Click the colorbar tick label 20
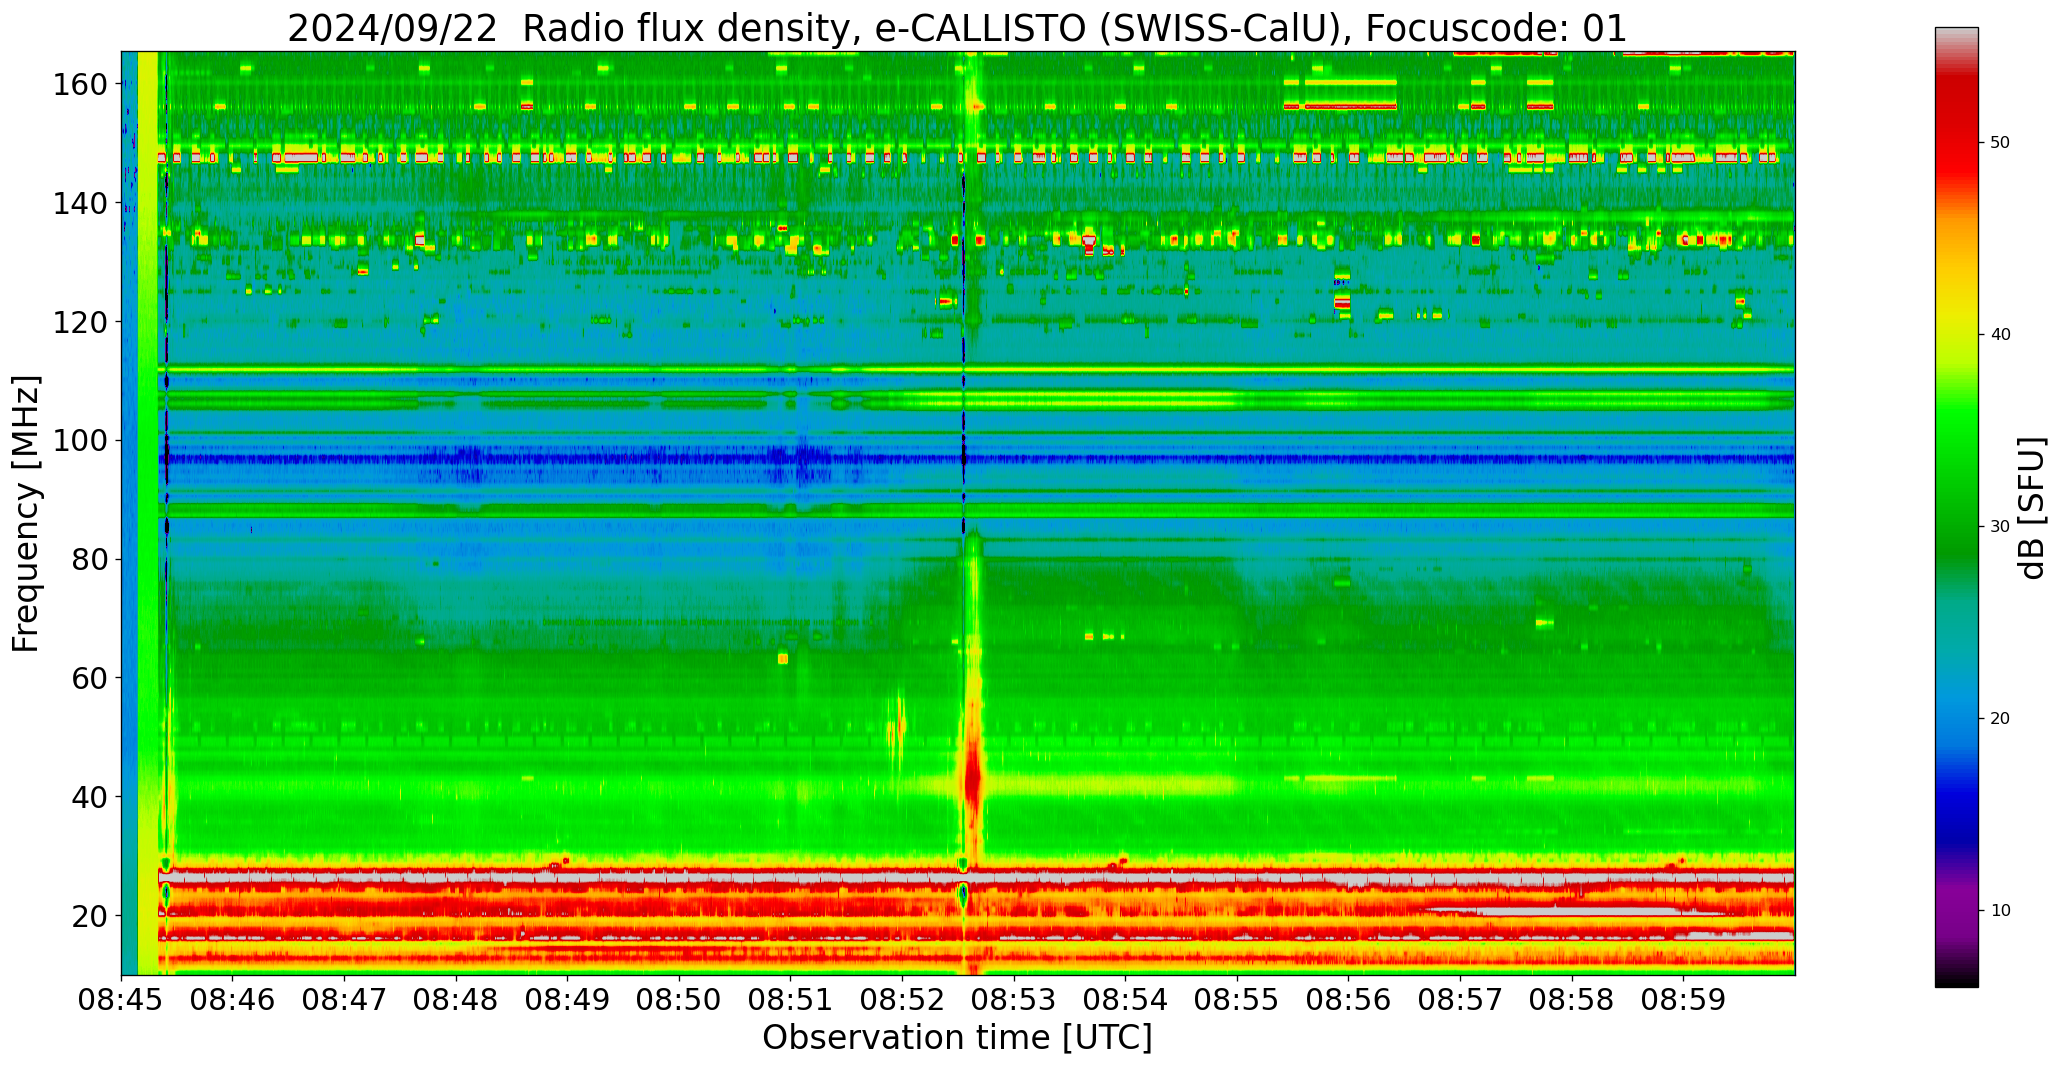Viewport: 2062px width, 1067px height. 1999,718
